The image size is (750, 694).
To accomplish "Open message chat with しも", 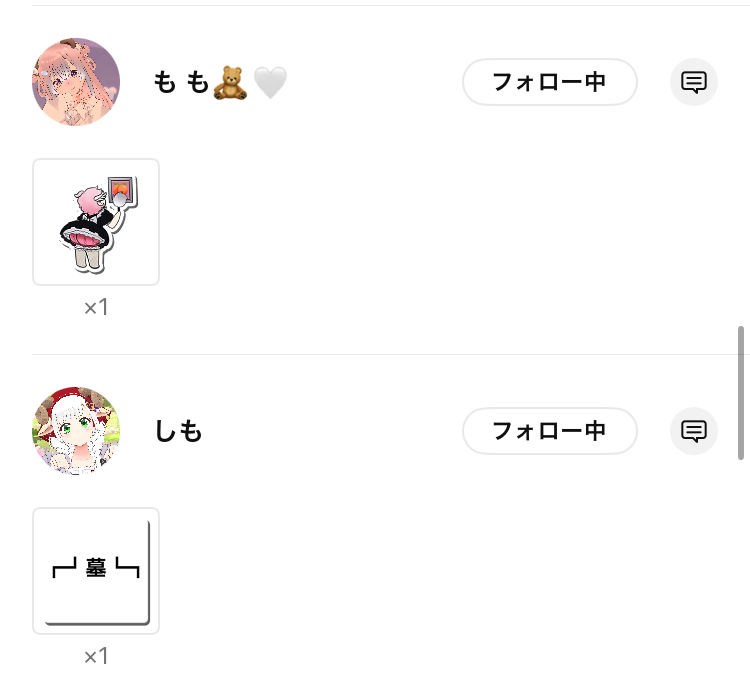I will tap(694, 431).
